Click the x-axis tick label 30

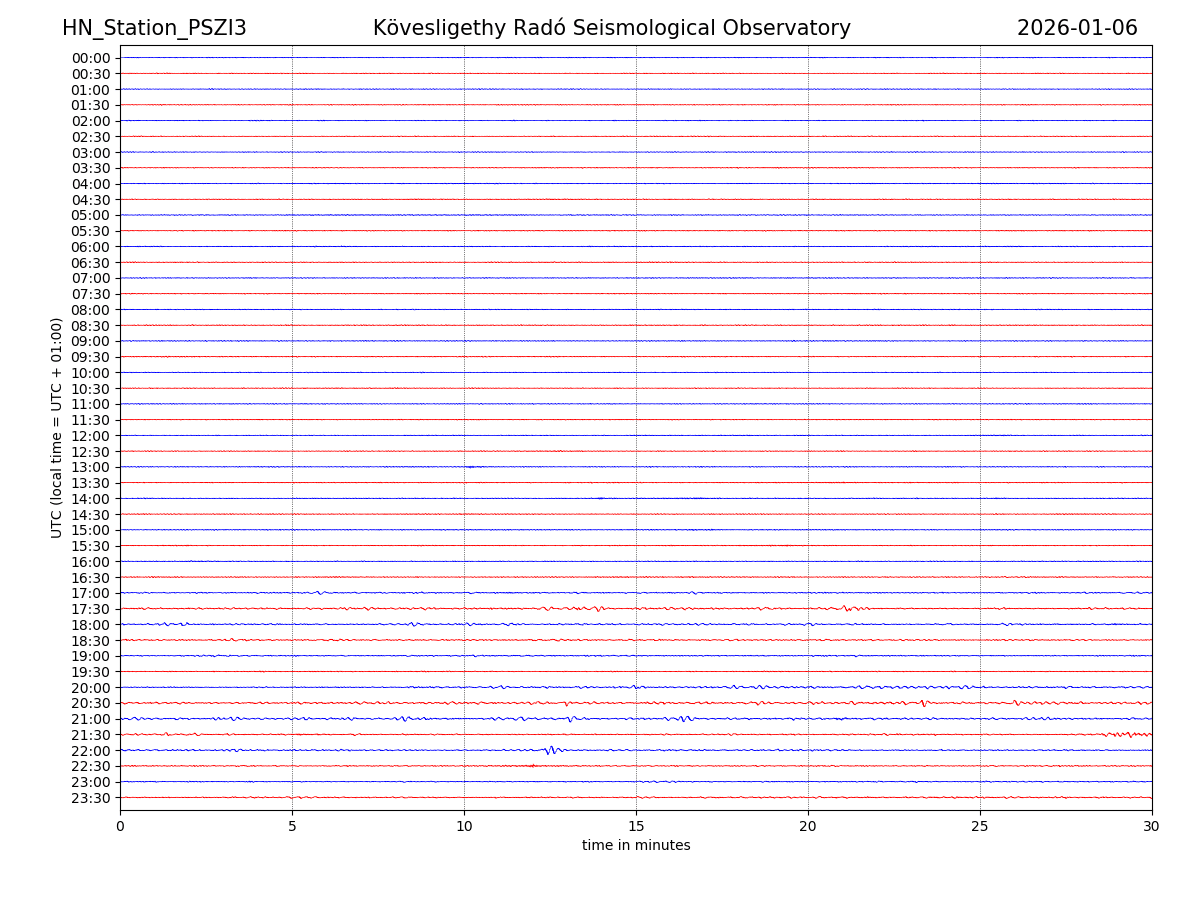(x=1151, y=826)
